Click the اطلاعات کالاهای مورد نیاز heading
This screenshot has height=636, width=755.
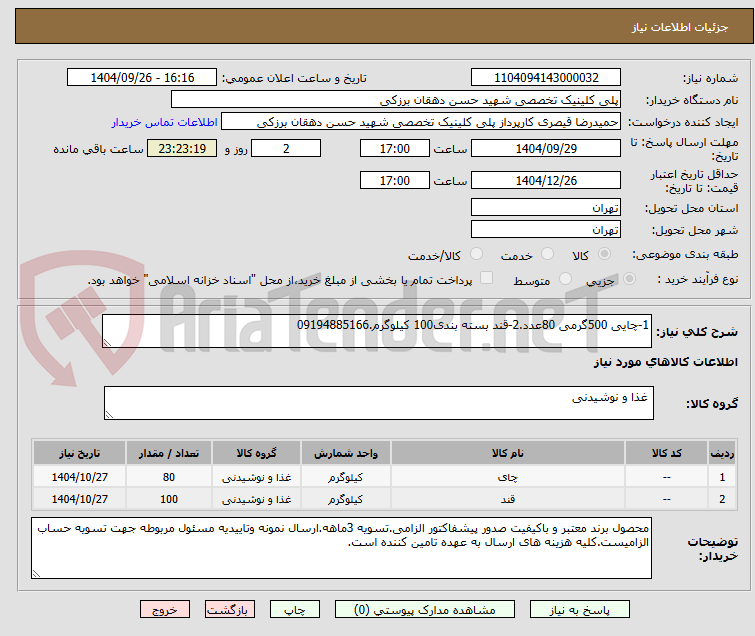point(665,362)
